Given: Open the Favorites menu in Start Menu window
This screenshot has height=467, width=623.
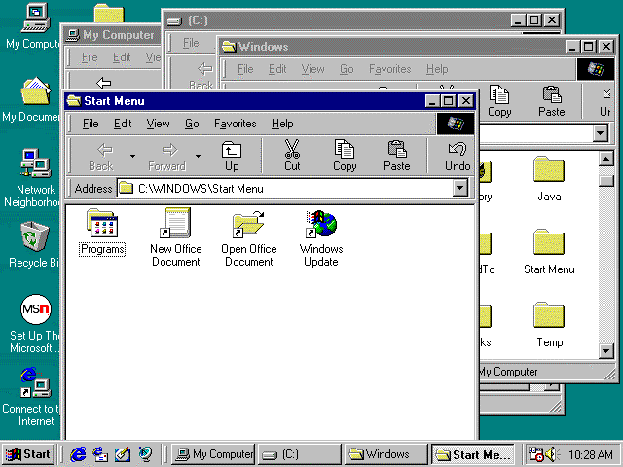Looking at the screenshot, I should (x=235, y=123).
